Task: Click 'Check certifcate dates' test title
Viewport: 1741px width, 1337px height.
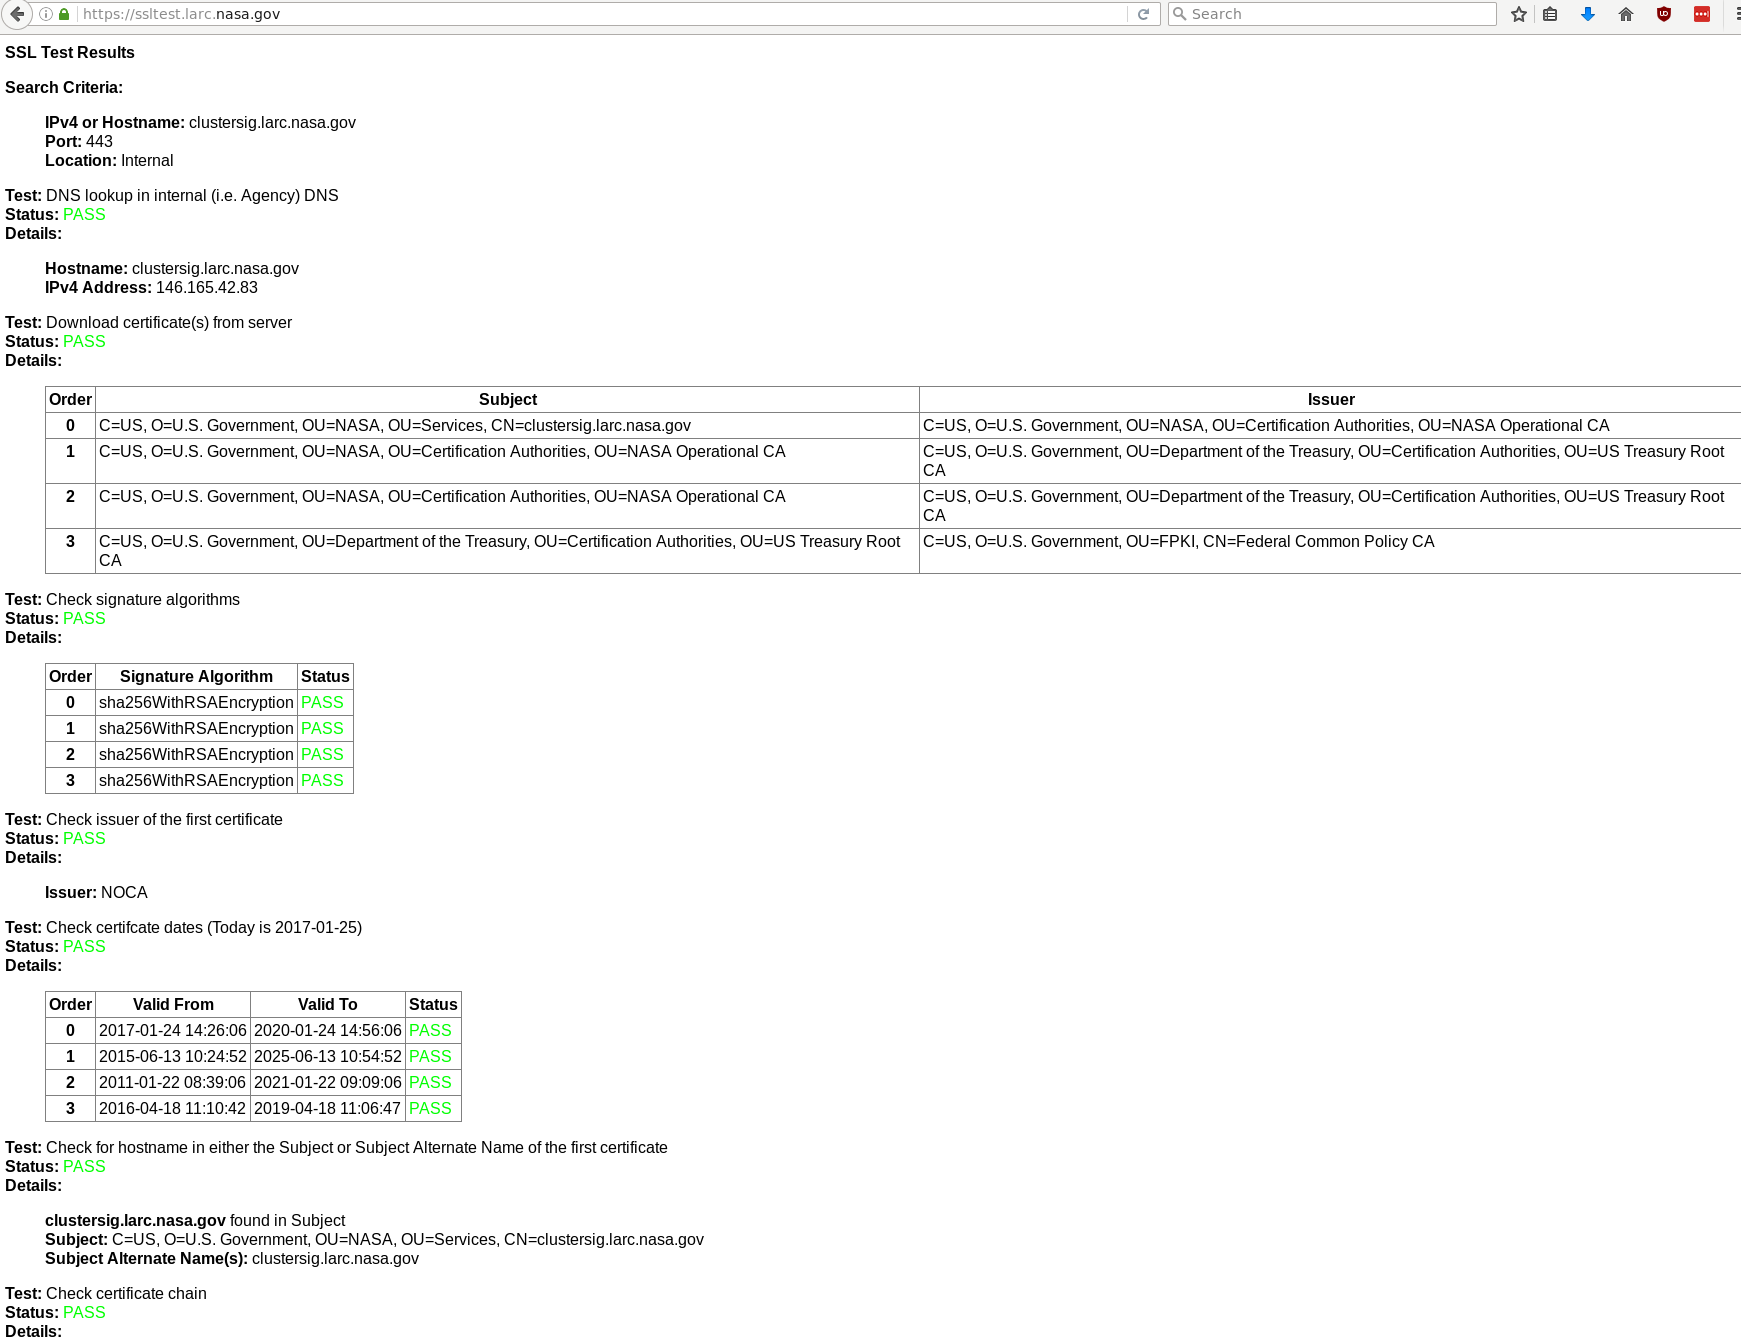Action: (204, 927)
